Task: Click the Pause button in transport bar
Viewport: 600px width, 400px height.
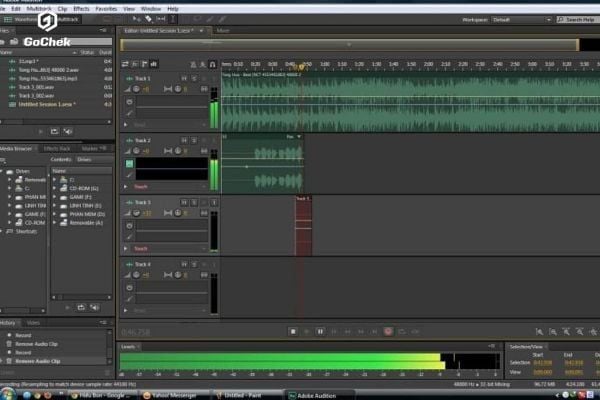Action: click(x=320, y=331)
